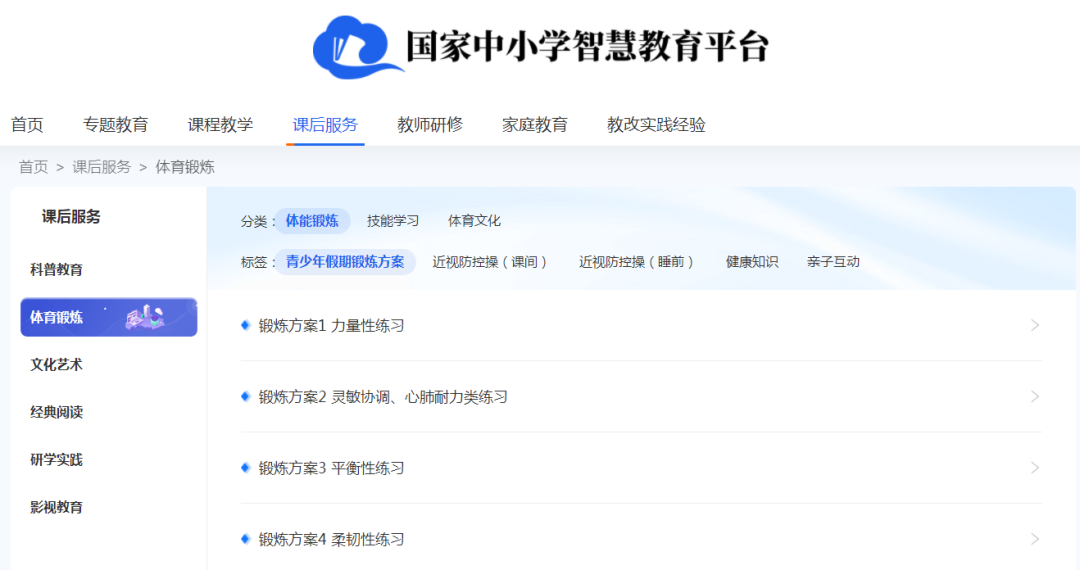Expand the 锻炼方案4 柔韧性练习 chevron arrow
The width and height of the screenshot is (1080, 570).
1035,539
